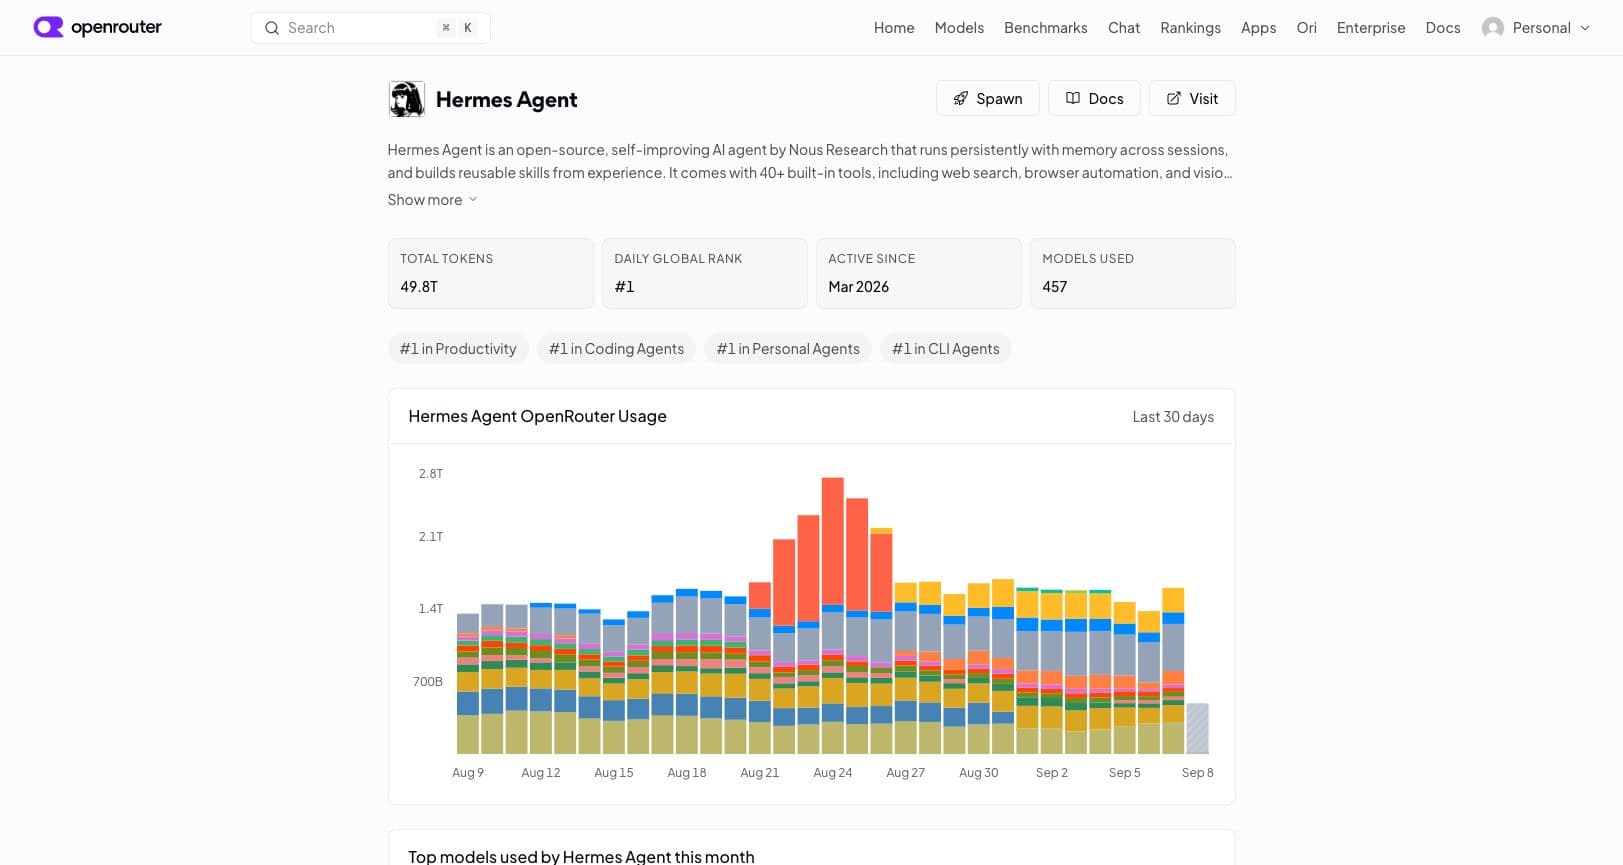Select the #1 in Coding Agents tag
1623x865 pixels.
coord(616,349)
